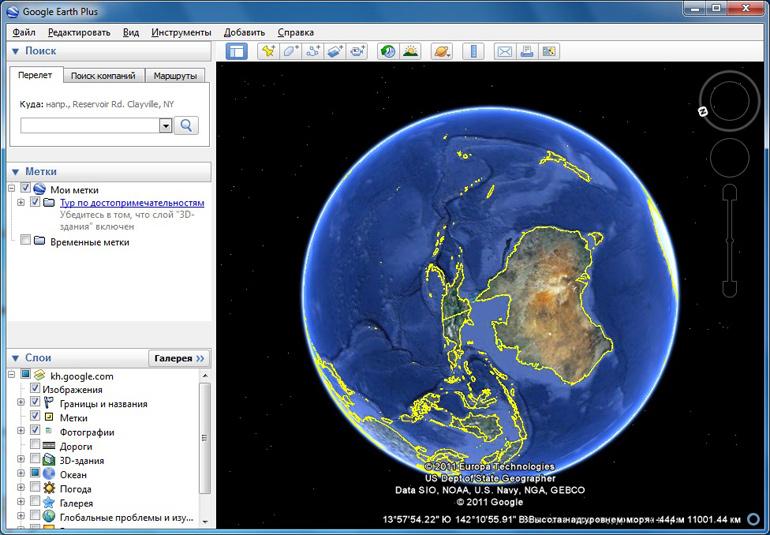Image resolution: width=770 pixels, height=535 pixels.
Task: Click the record a tour camera icon
Action: click(357, 51)
